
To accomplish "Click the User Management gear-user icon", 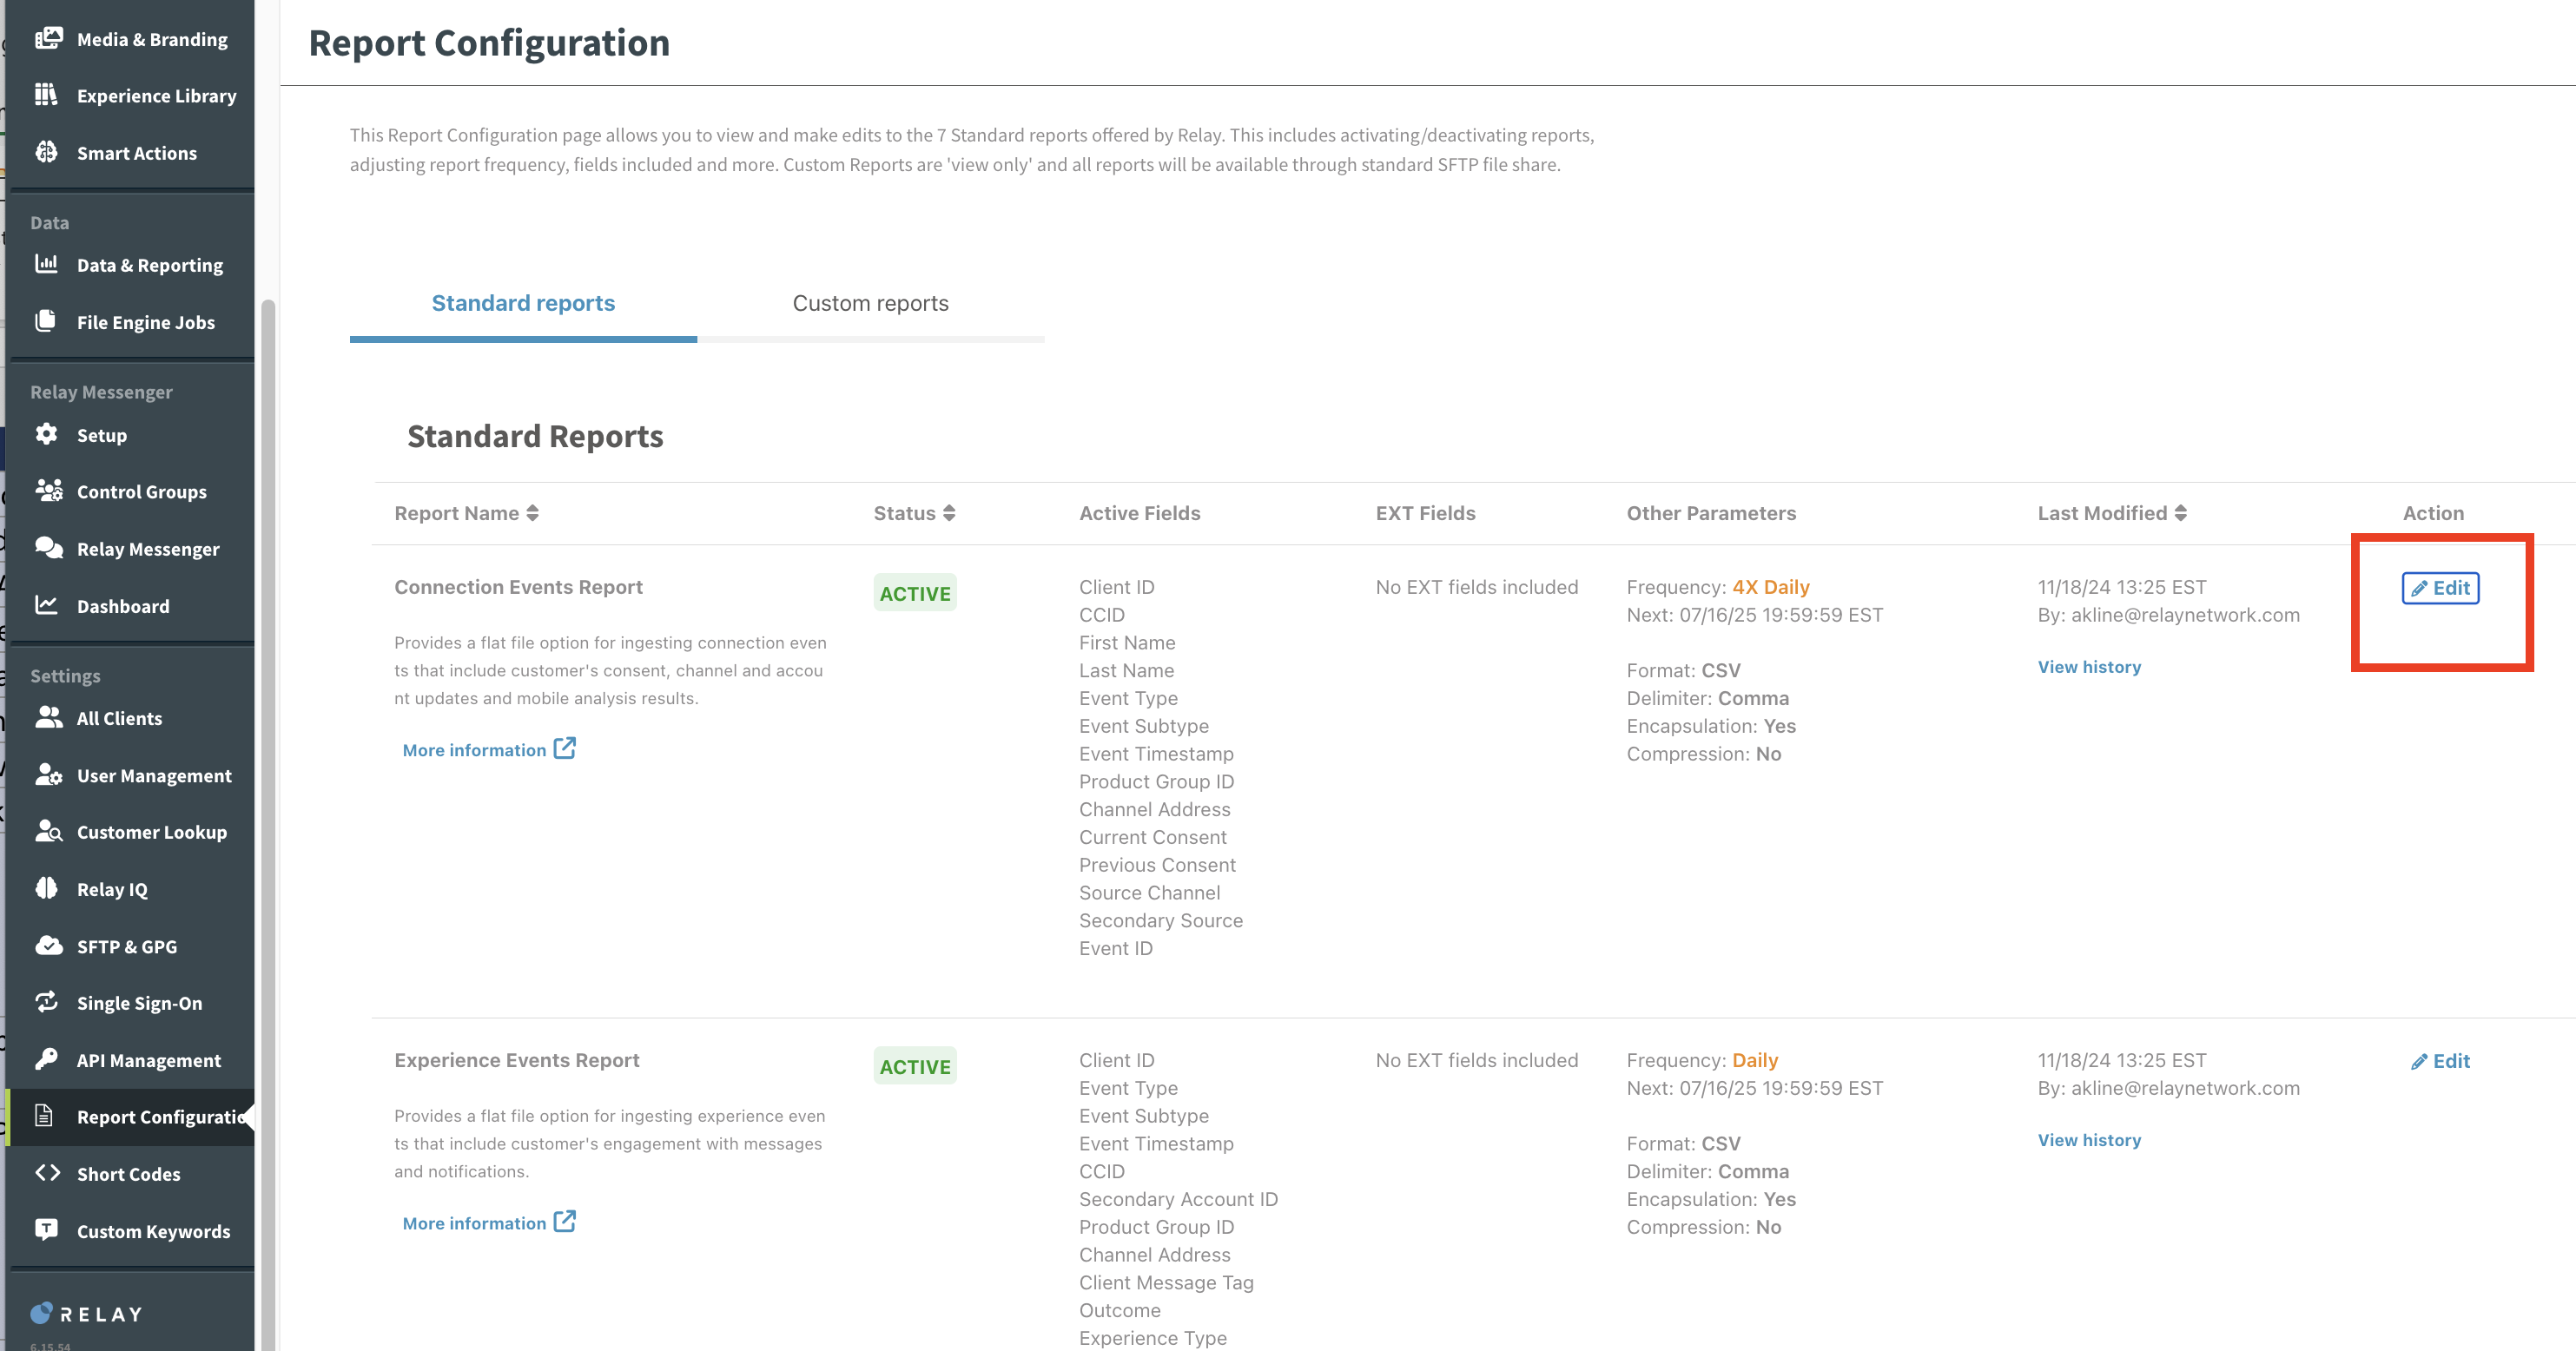I will click(x=48, y=774).
